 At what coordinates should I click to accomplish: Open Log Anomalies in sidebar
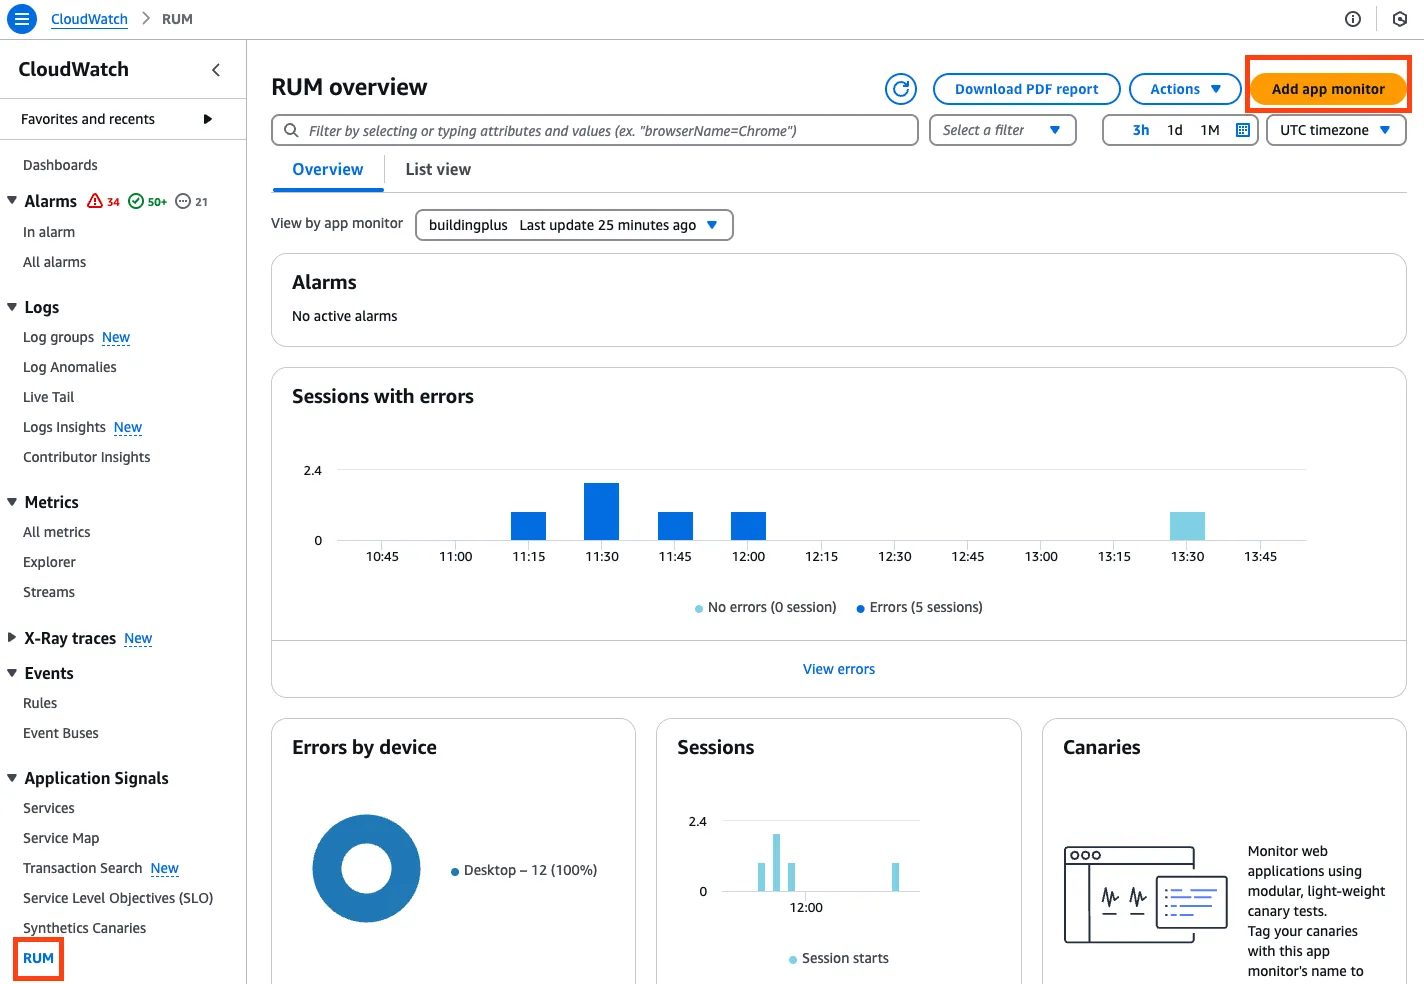pos(69,367)
